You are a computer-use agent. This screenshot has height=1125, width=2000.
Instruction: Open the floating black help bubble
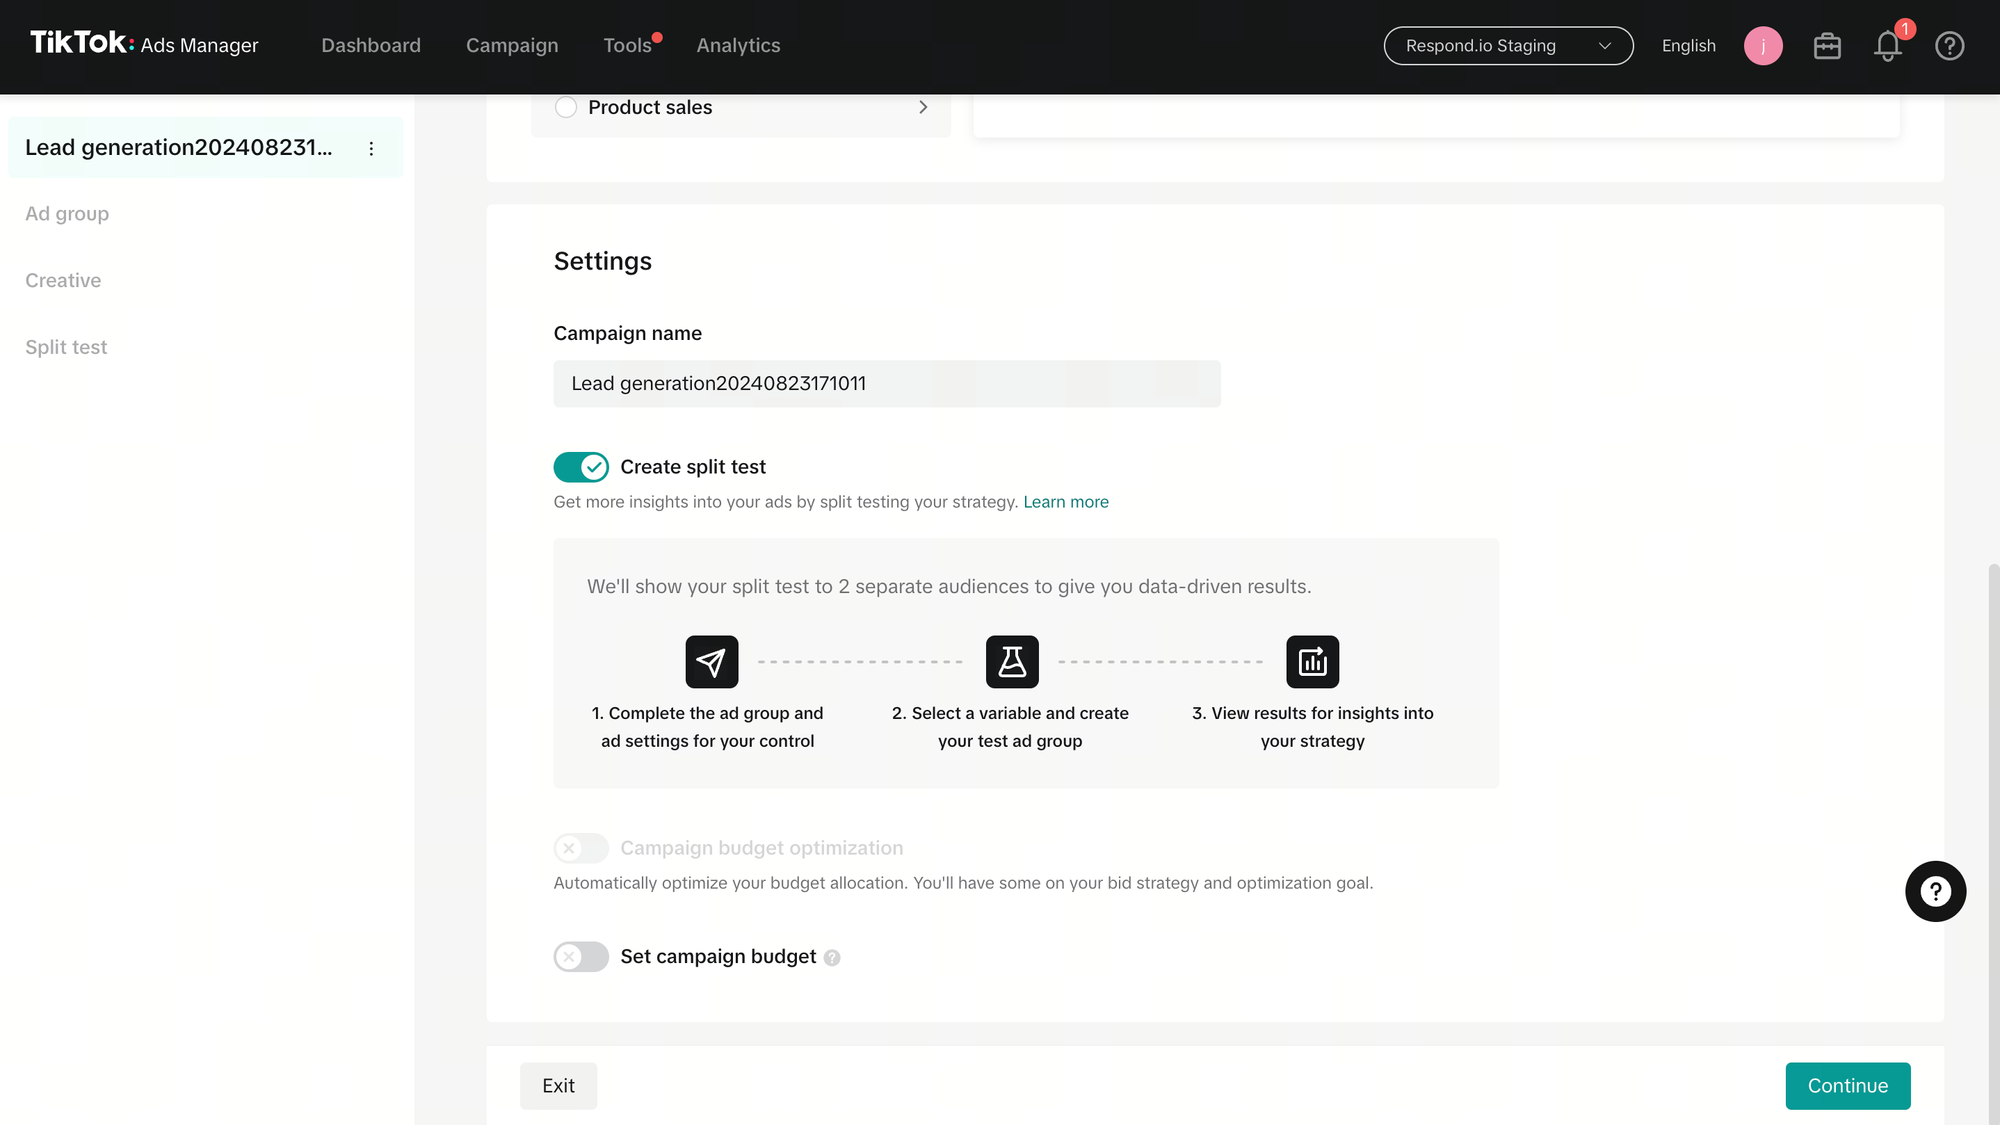(1935, 891)
